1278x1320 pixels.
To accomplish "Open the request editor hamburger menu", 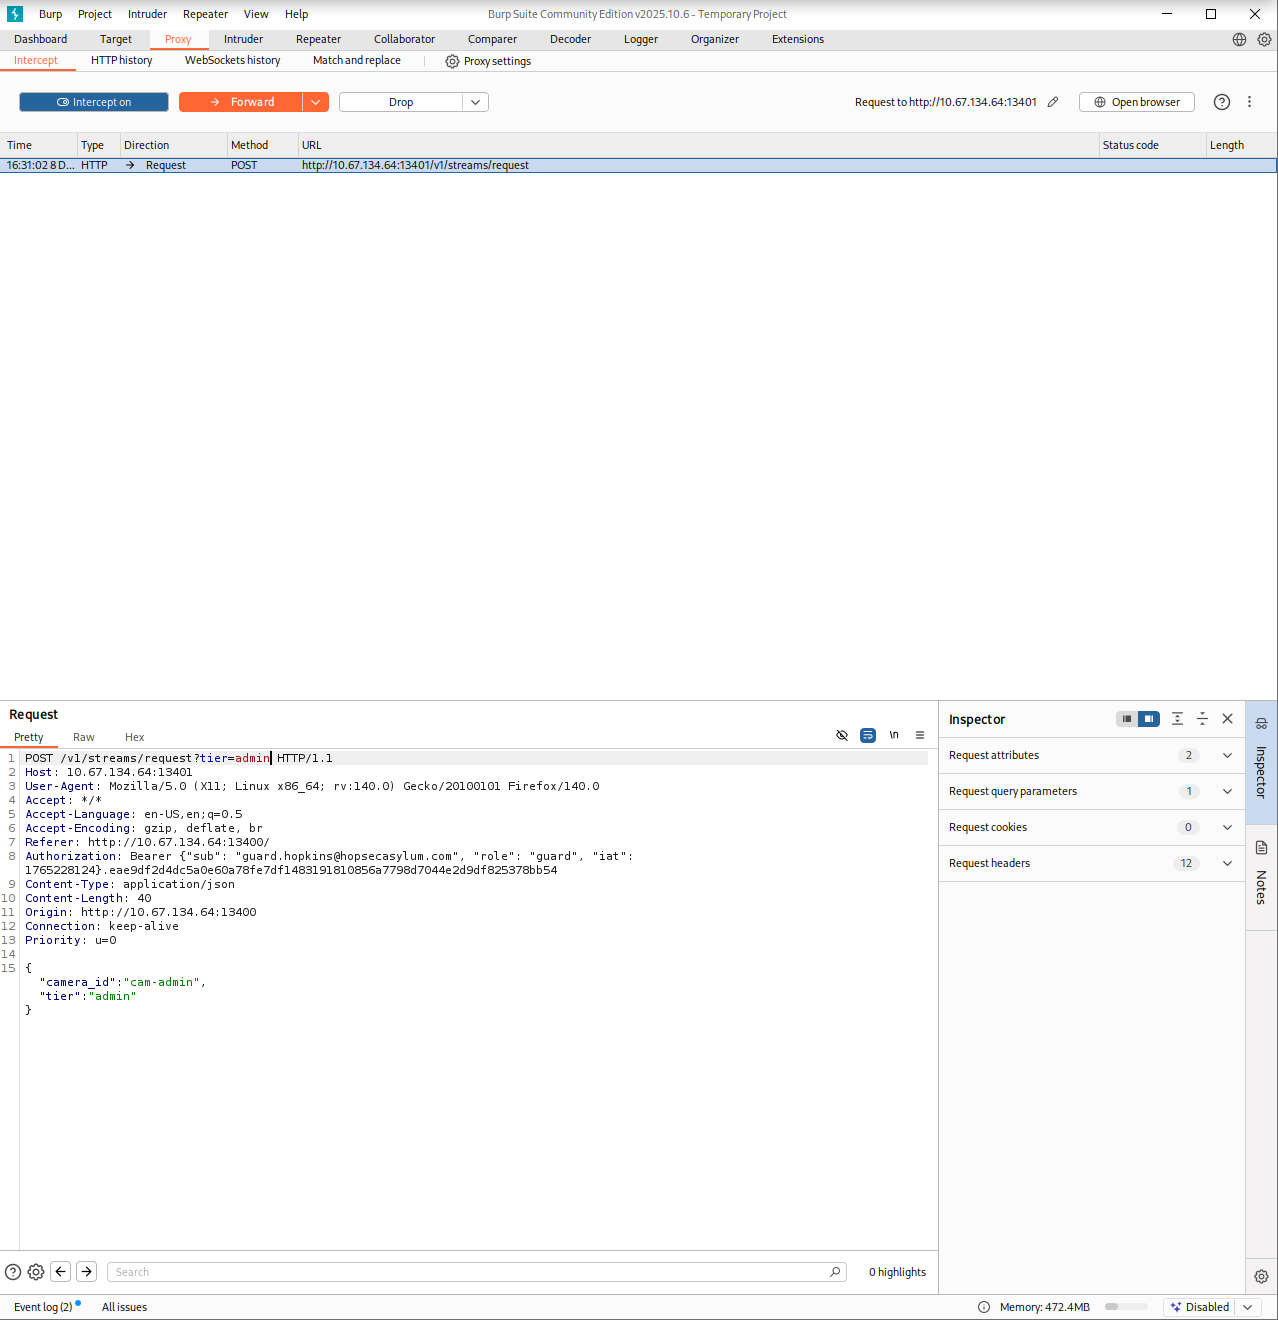I will (x=920, y=735).
